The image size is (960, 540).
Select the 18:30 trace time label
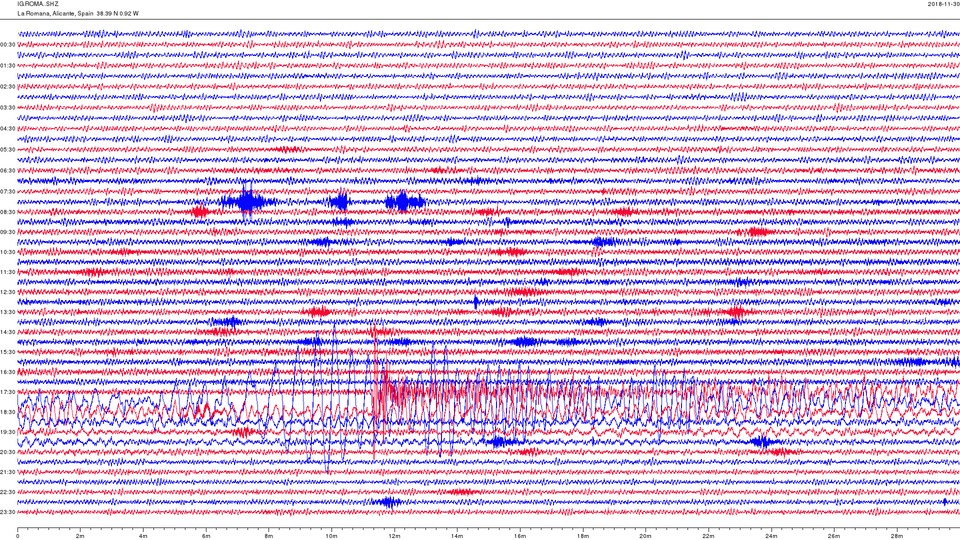click(7, 412)
